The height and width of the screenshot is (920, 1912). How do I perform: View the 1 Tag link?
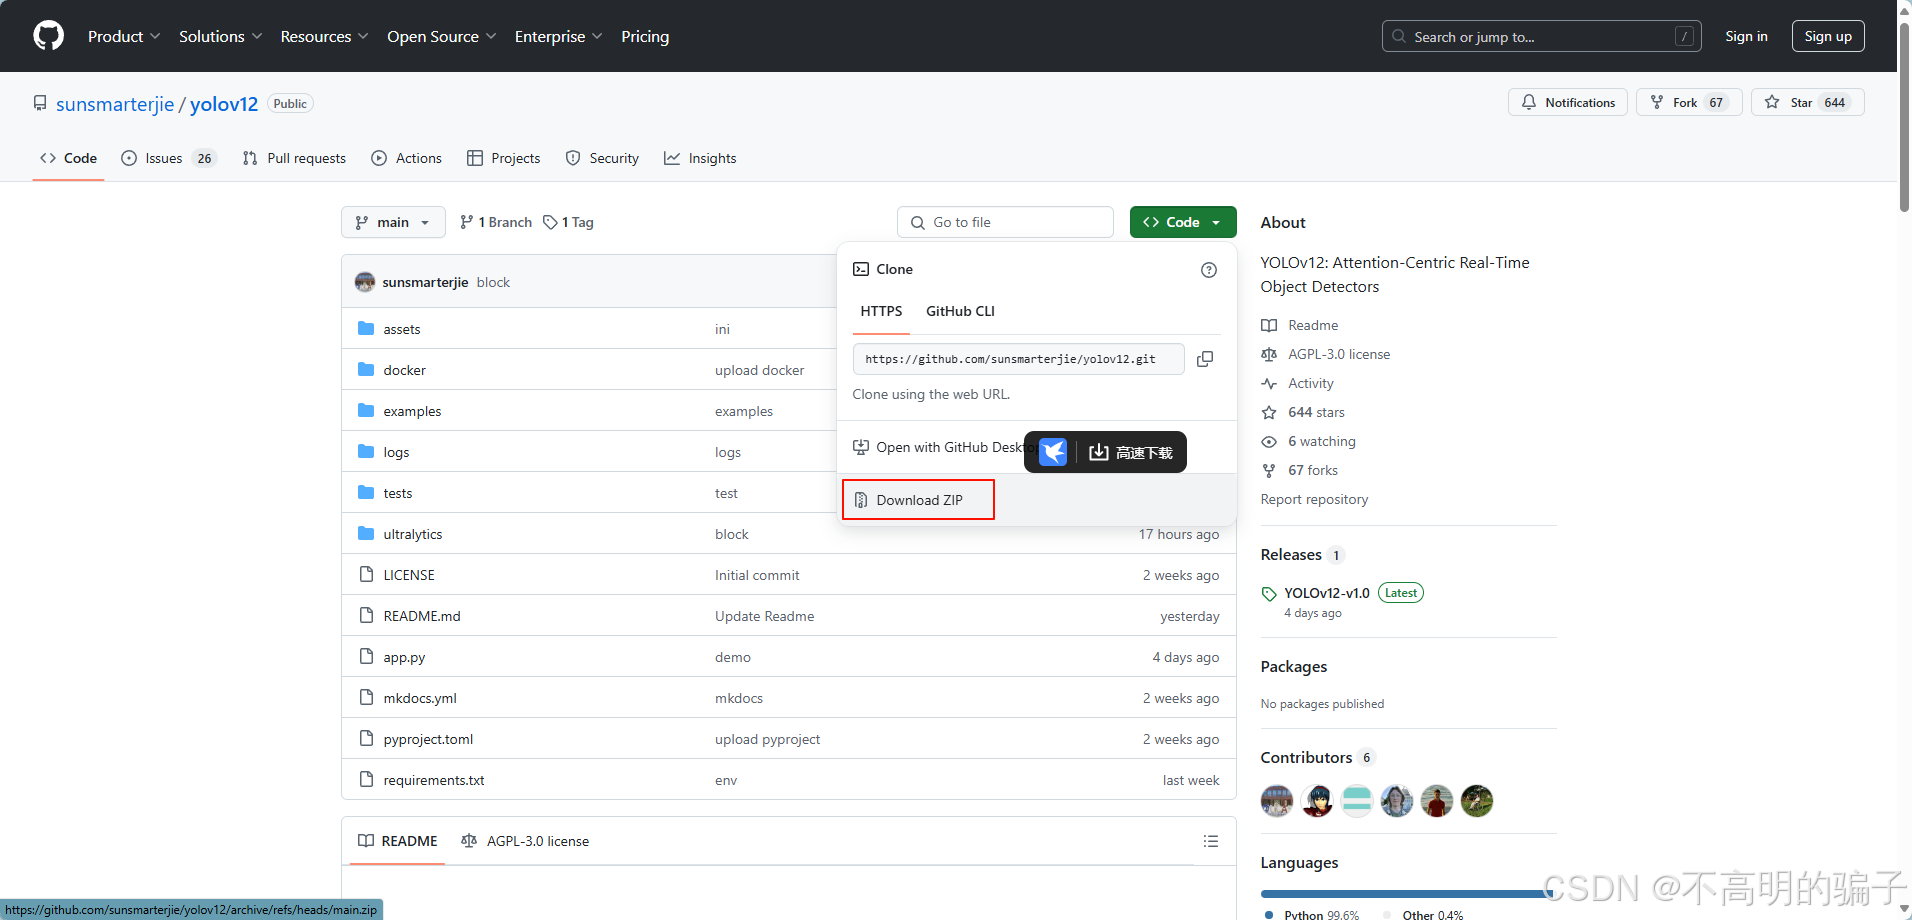click(568, 222)
